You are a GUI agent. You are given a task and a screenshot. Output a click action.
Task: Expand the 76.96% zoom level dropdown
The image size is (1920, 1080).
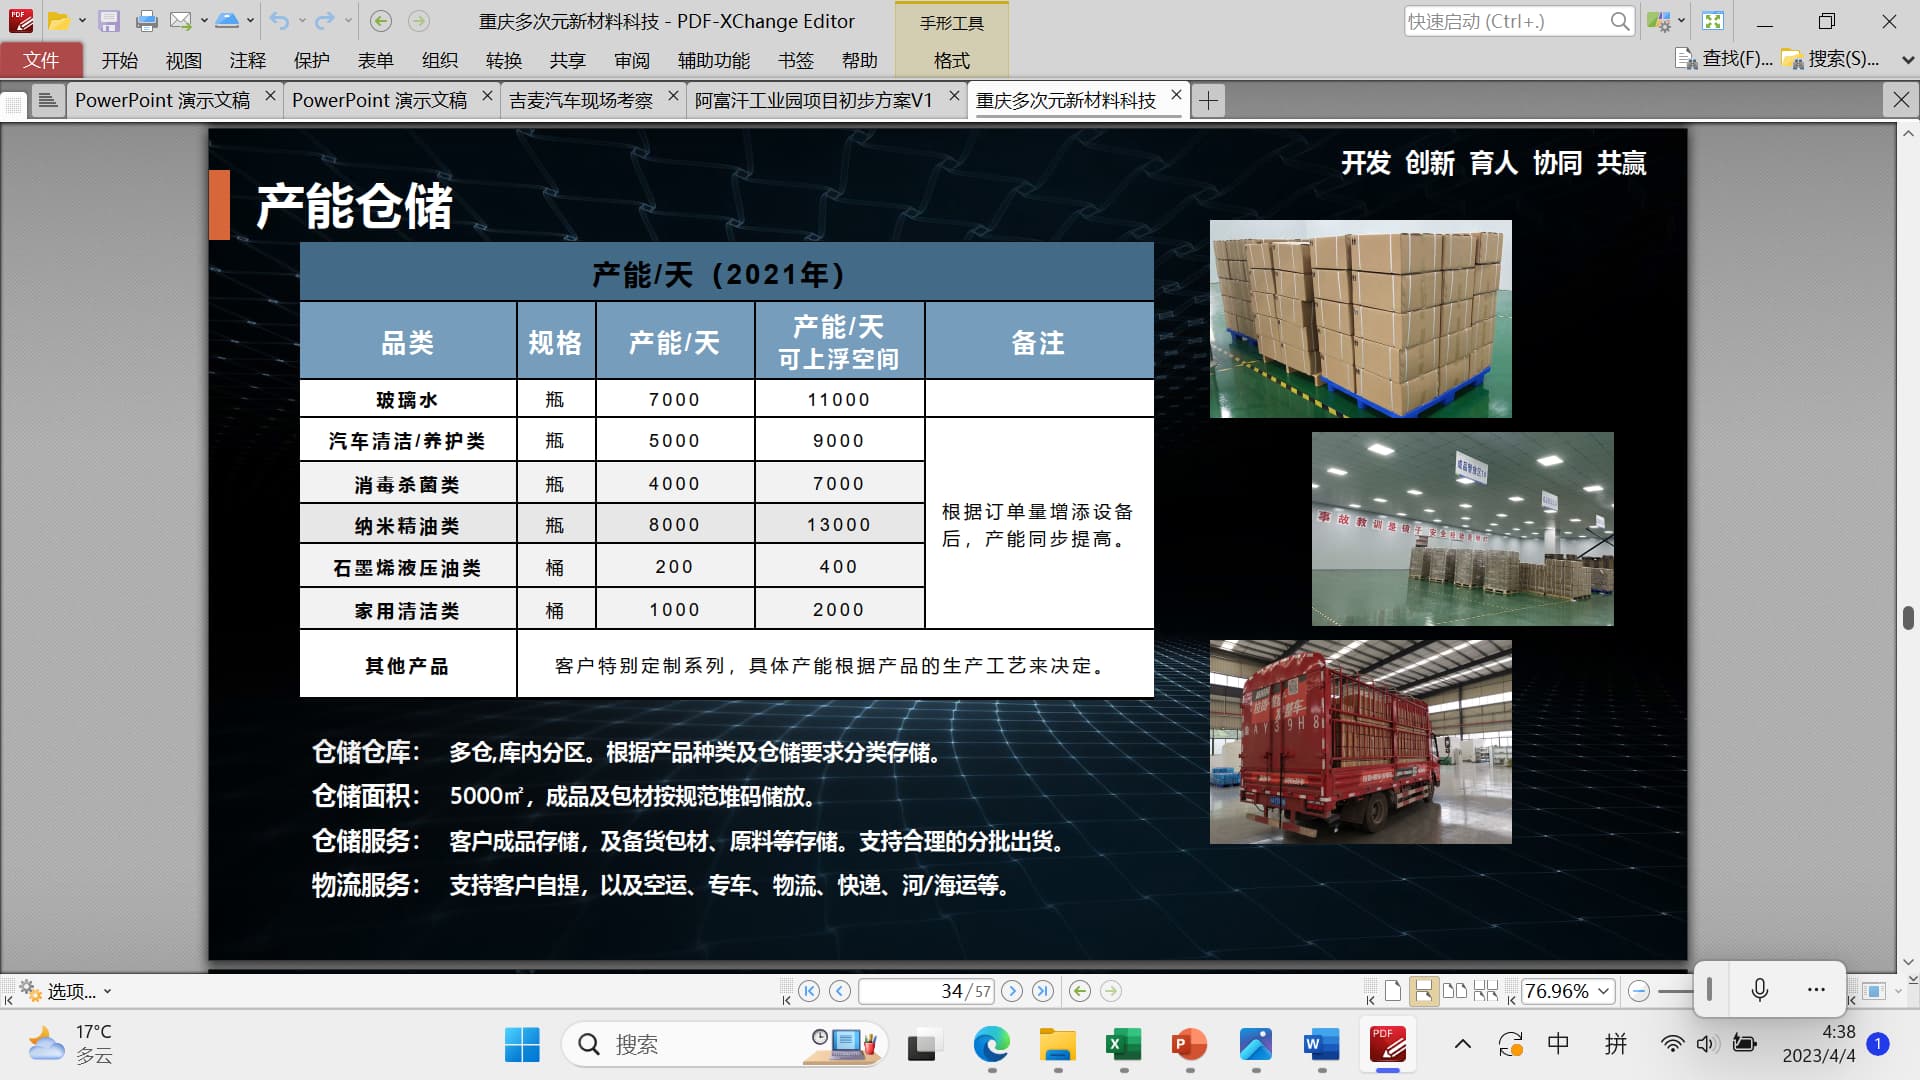click(1603, 991)
